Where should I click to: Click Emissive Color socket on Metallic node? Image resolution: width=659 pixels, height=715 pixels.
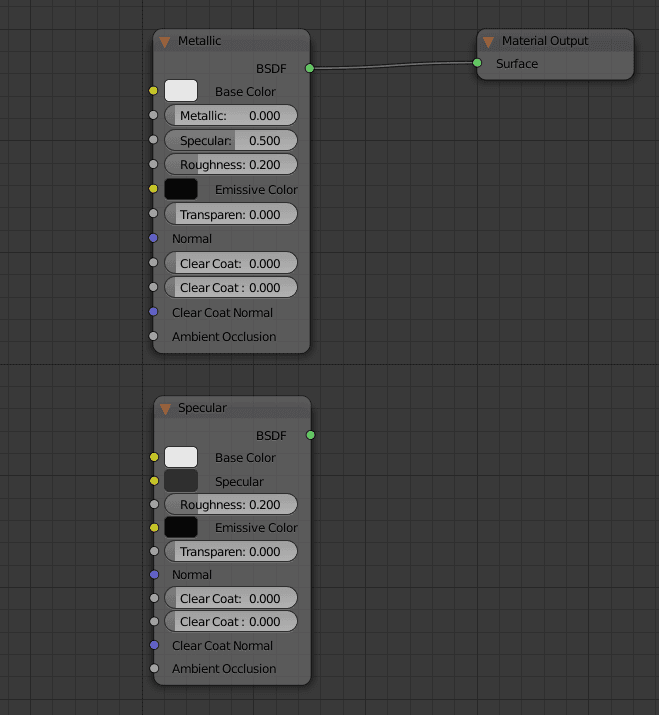coord(153,189)
